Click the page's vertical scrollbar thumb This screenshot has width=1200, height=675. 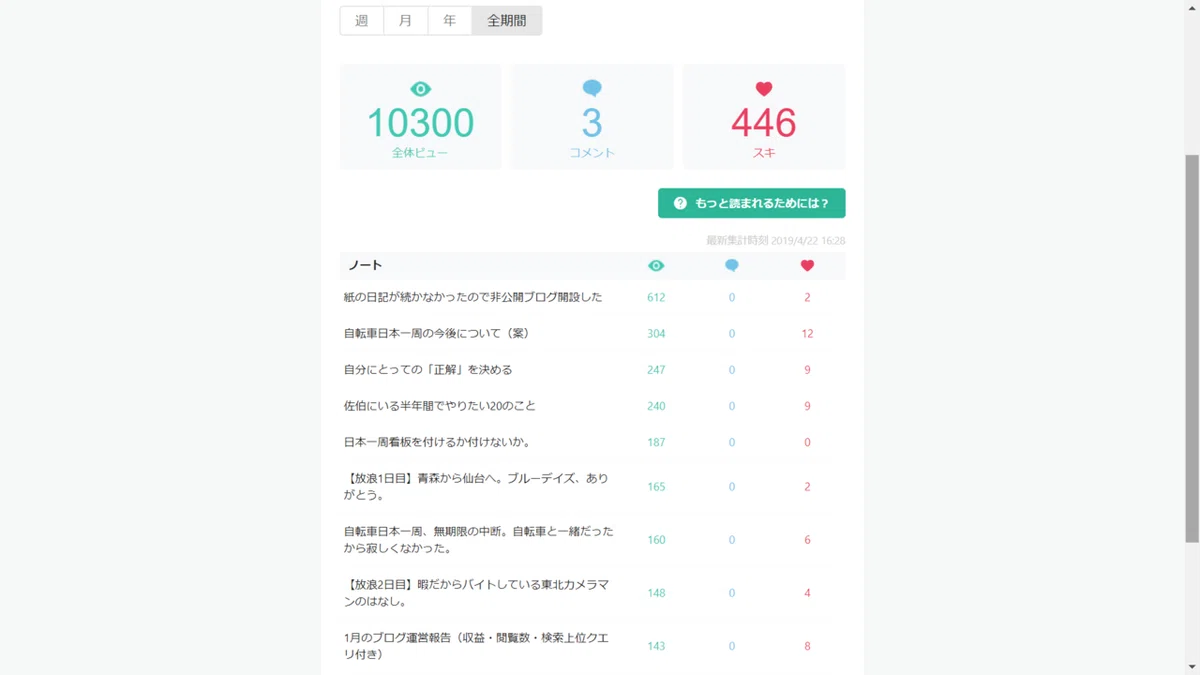pos(1192,350)
